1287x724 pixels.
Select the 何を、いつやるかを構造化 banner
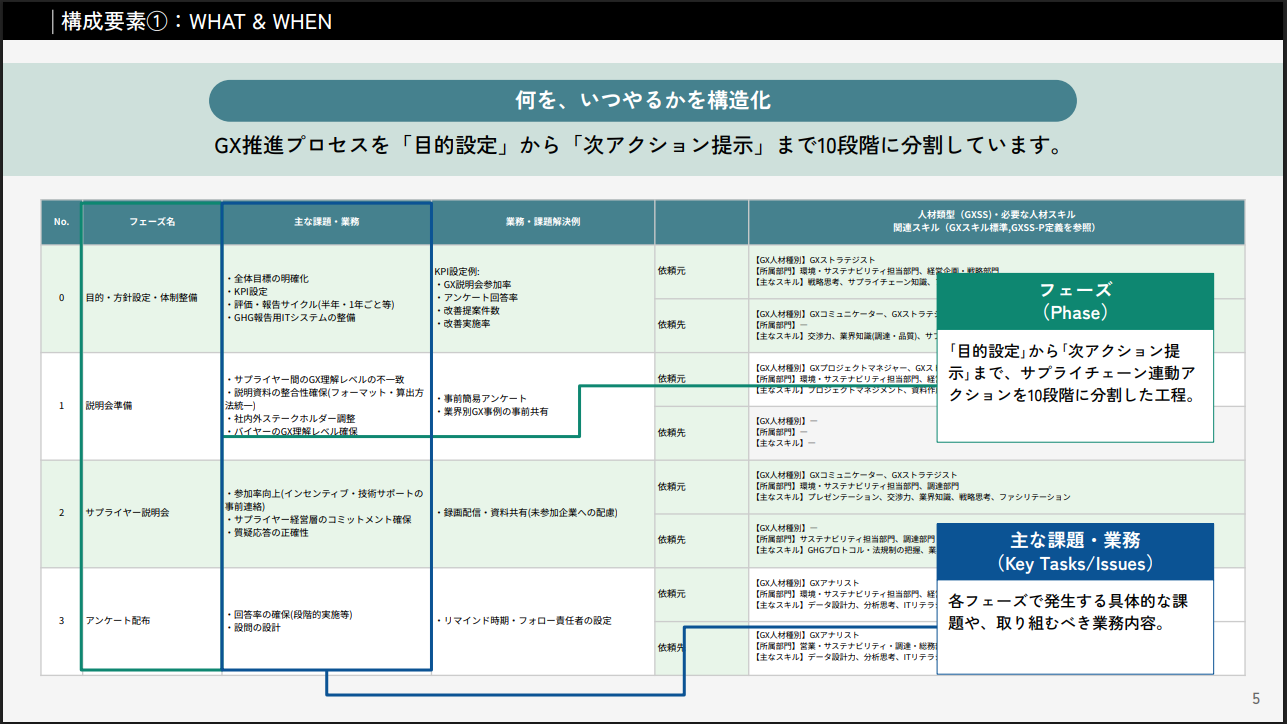[642, 101]
